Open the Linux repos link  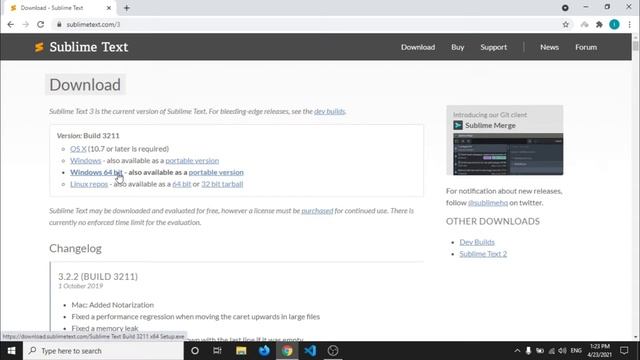89,184
